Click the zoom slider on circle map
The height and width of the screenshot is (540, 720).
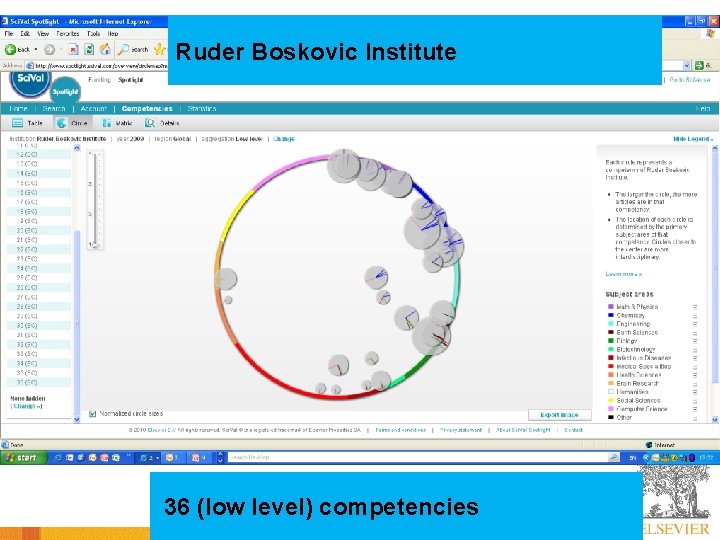click(96, 200)
